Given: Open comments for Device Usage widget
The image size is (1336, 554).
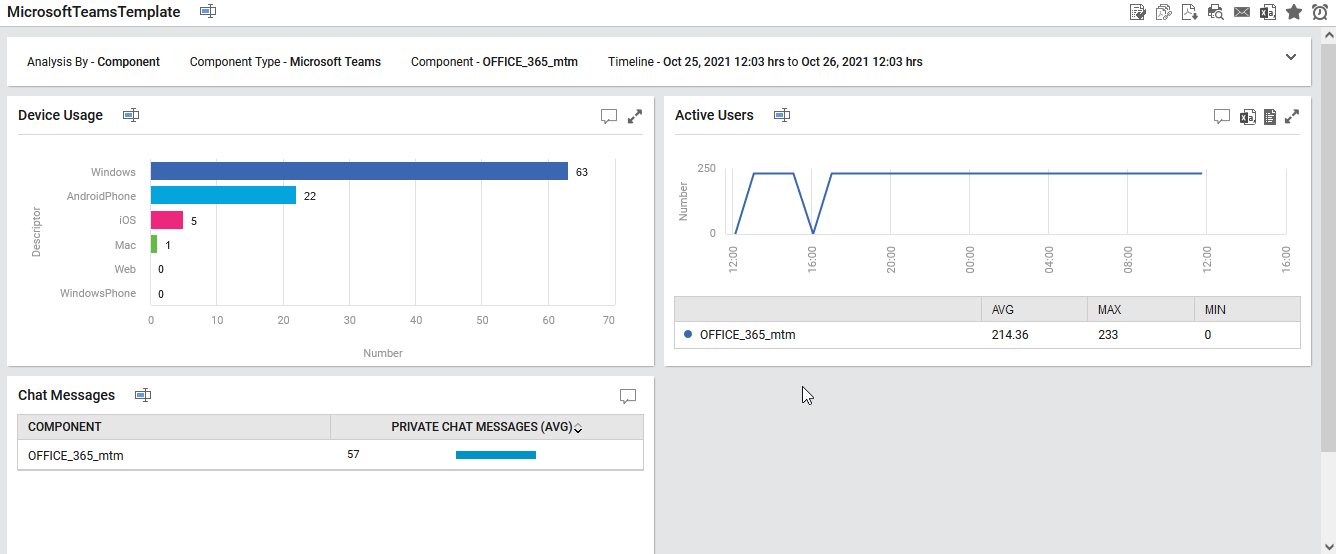Looking at the screenshot, I should click(x=608, y=117).
